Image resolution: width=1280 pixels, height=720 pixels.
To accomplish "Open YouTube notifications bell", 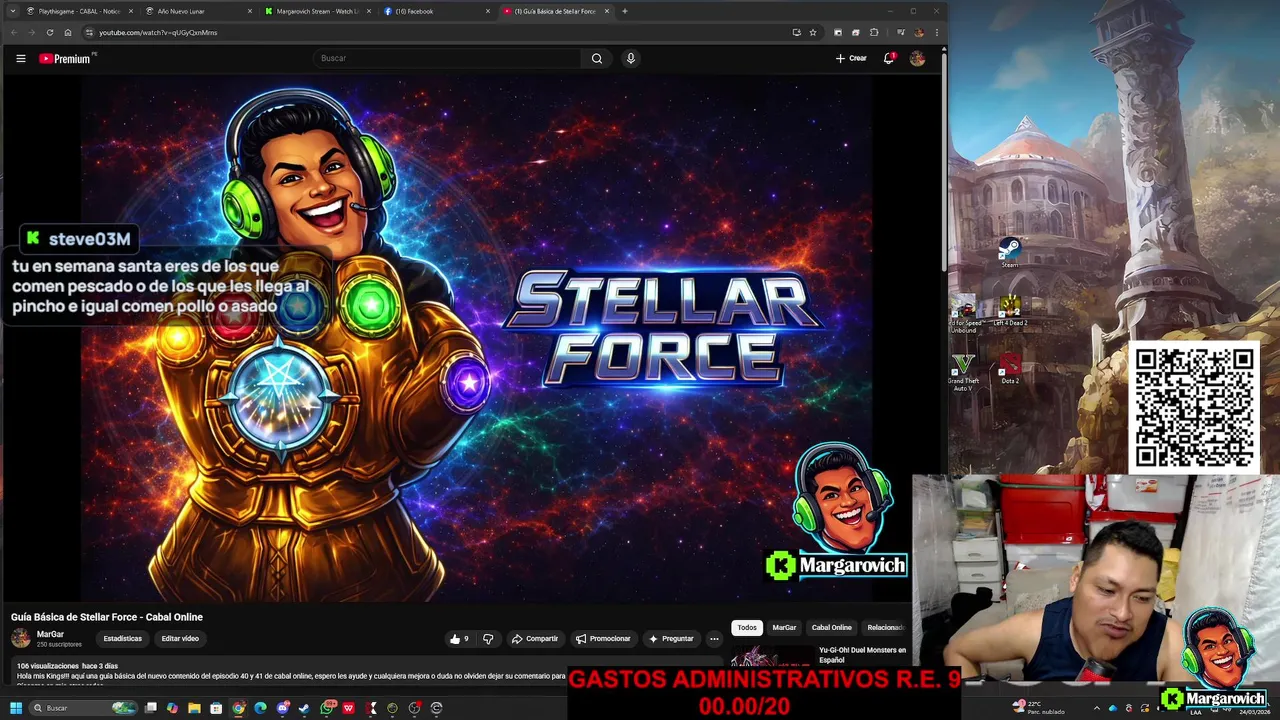I will click(888, 58).
